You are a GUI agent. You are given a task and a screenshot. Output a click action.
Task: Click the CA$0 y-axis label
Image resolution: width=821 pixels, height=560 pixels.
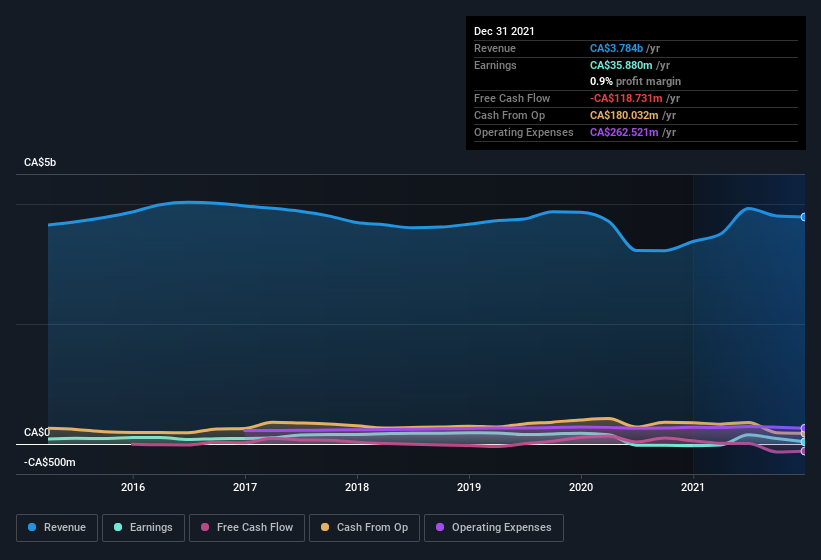tap(37, 432)
